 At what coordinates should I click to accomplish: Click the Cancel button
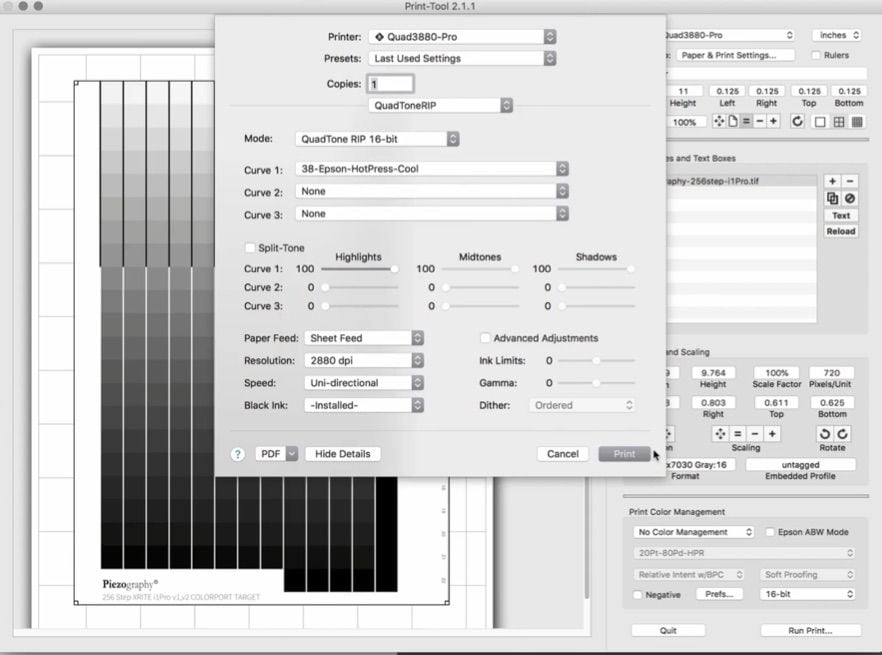click(x=562, y=454)
